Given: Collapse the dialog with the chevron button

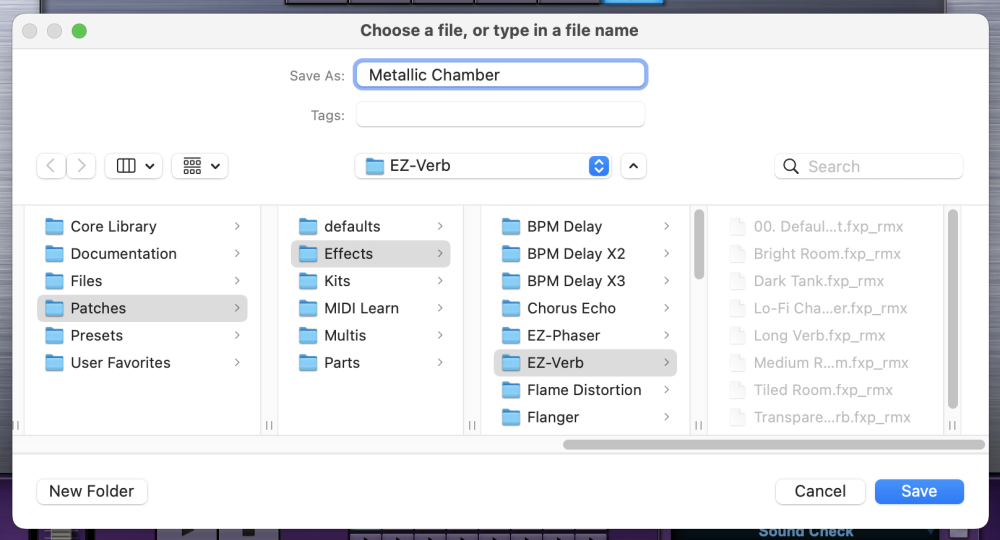Looking at the screenshot, I should tap(633, 166).
